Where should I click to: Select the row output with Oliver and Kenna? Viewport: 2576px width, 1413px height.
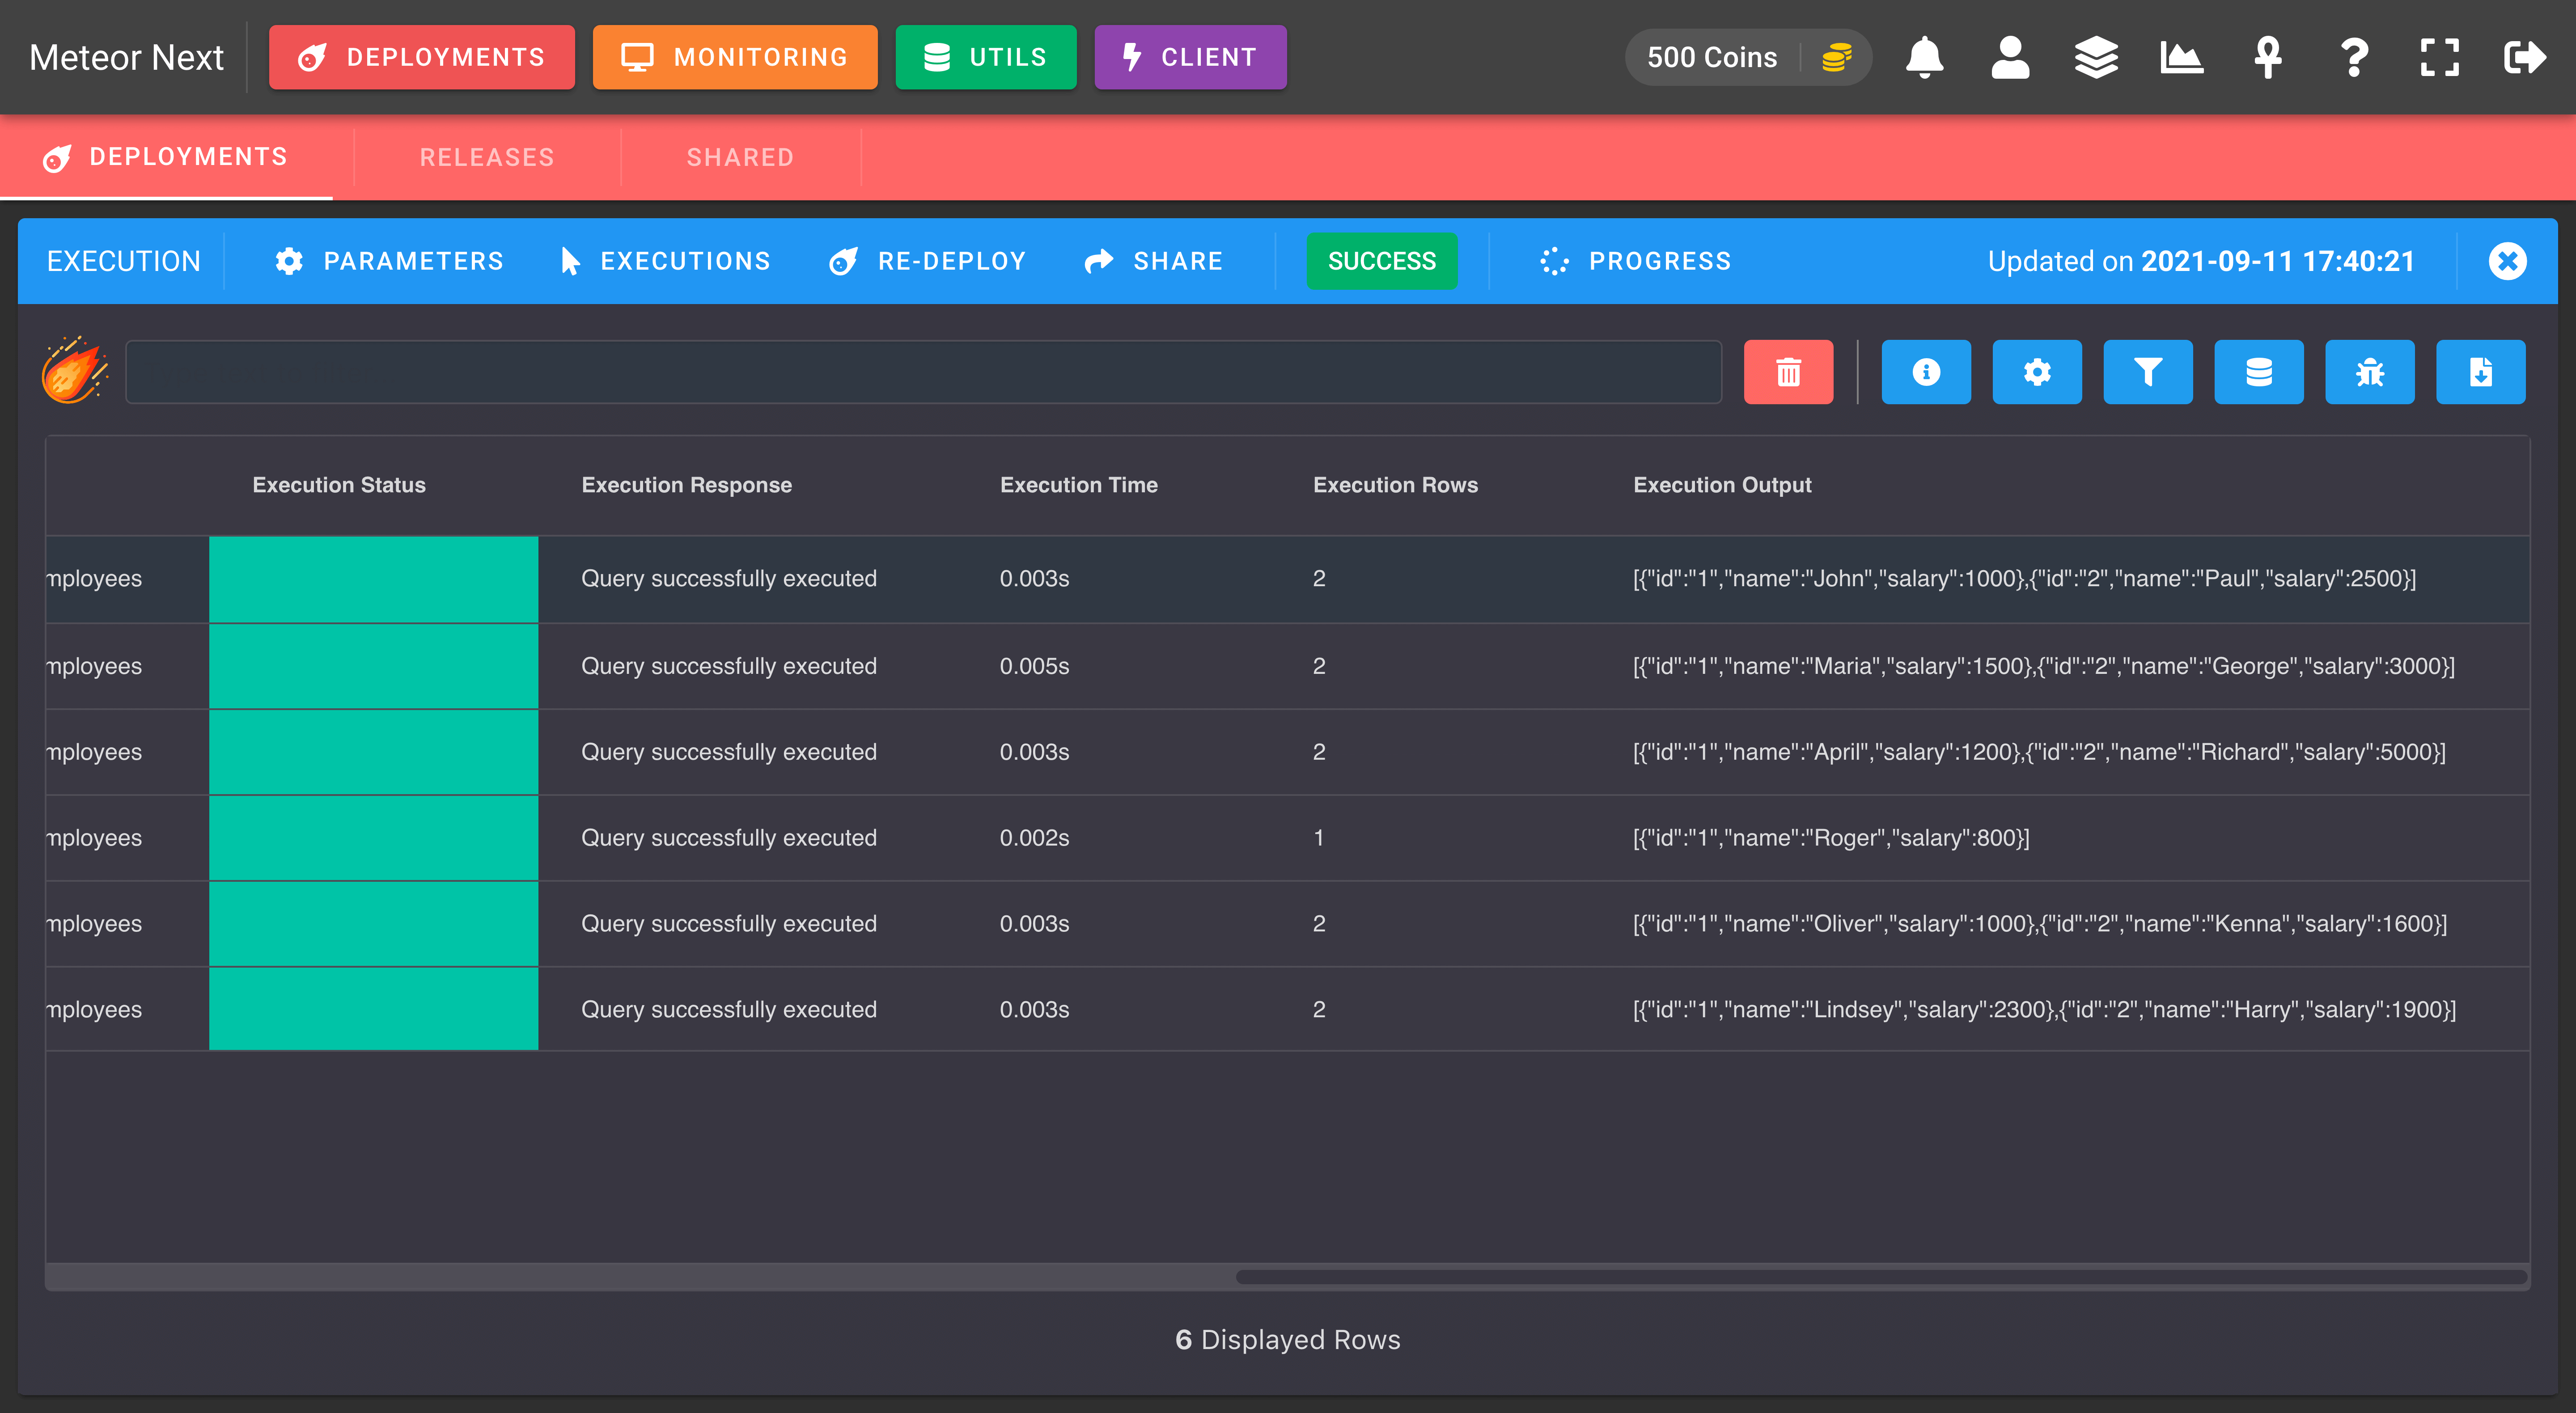coord(2040,924)
